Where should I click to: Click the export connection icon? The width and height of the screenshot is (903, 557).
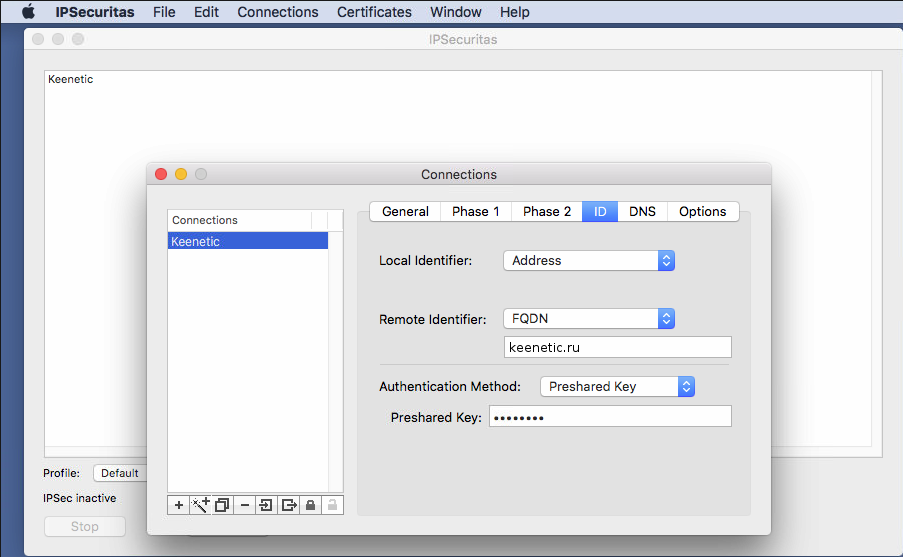288,505
